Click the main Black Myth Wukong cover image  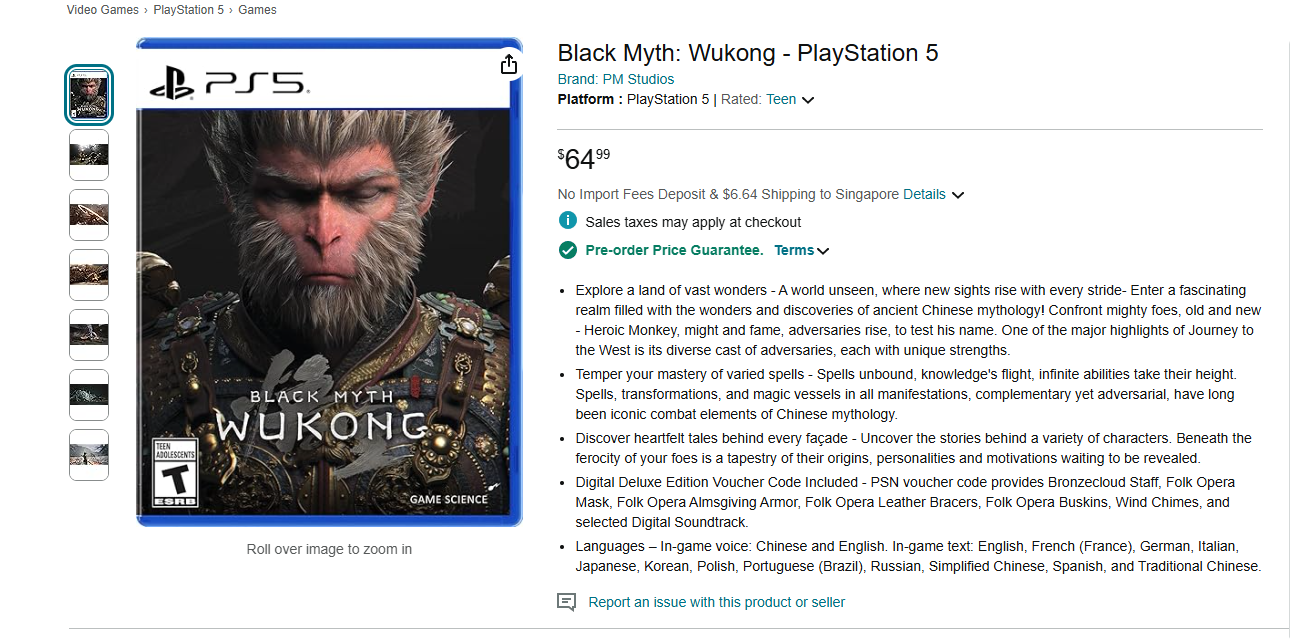tap(329, 282)
